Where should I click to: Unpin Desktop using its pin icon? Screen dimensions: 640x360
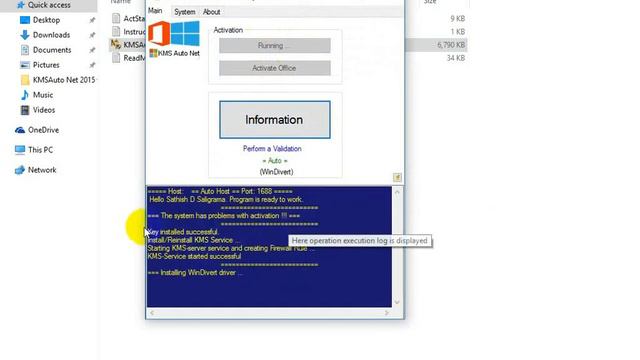pyautogui.click(x=92, y=20)
